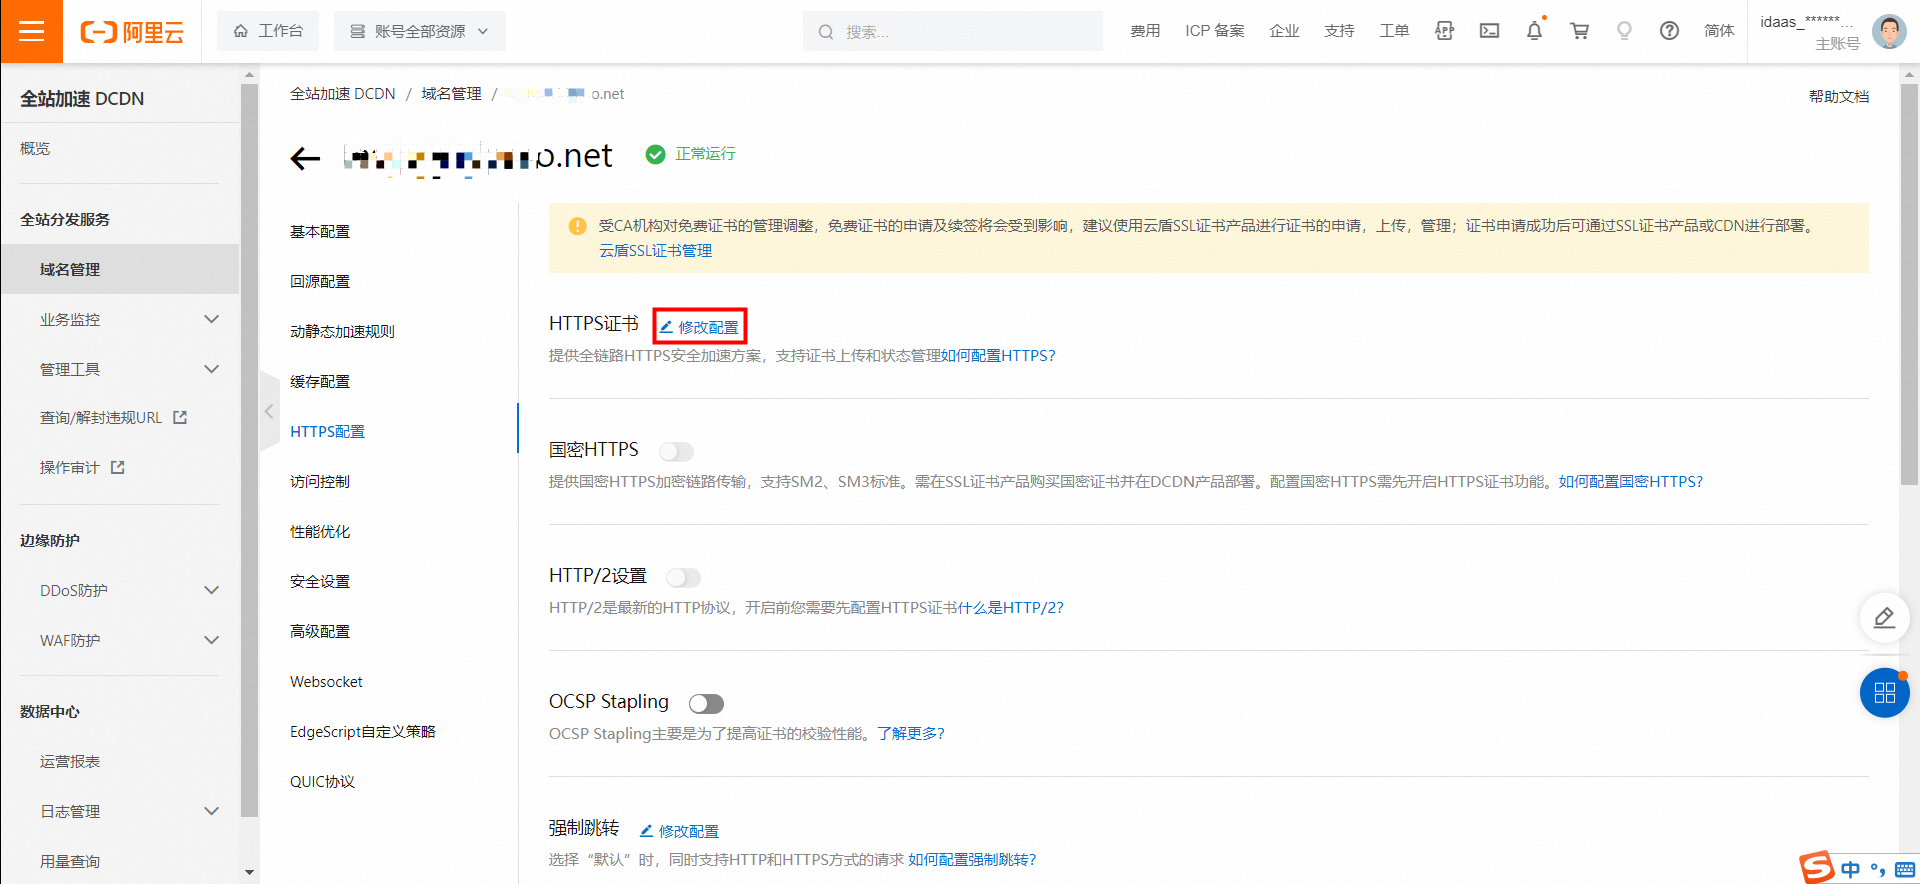Open the shopping cart
The width and height of the screenshot is (1920, 884).
1579,31
